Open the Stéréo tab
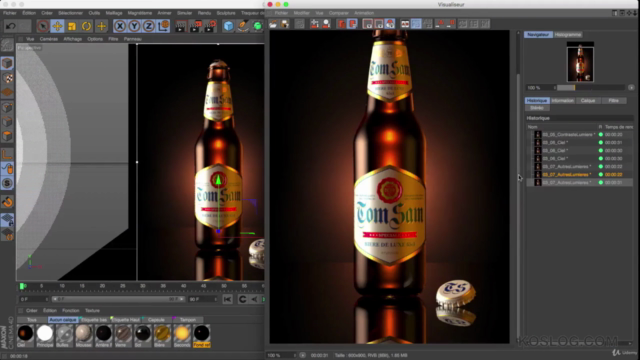This screenshot has width=640, height=360. 537,108
